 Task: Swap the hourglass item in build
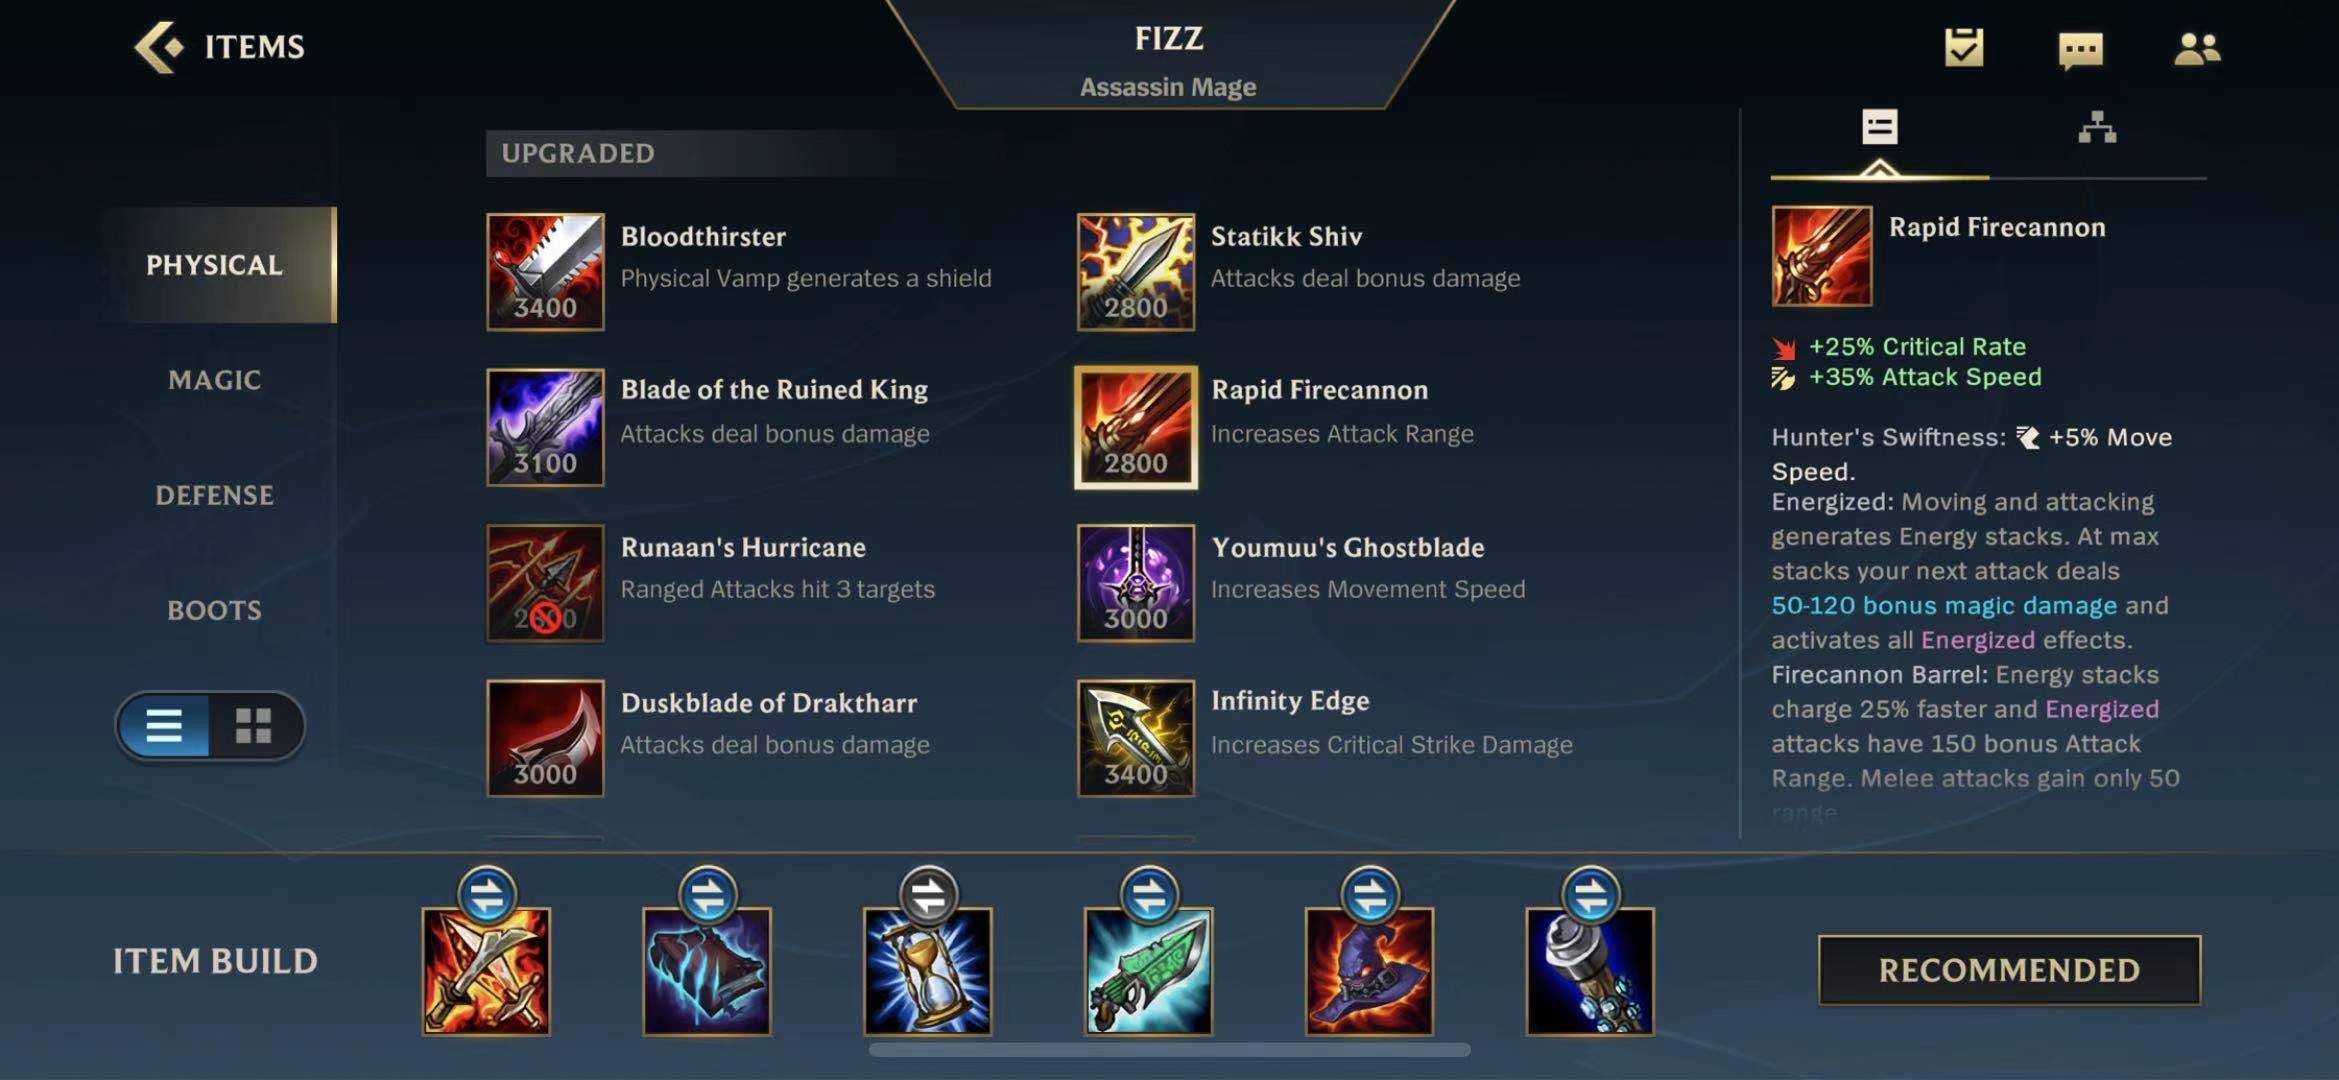pos(928,894)
